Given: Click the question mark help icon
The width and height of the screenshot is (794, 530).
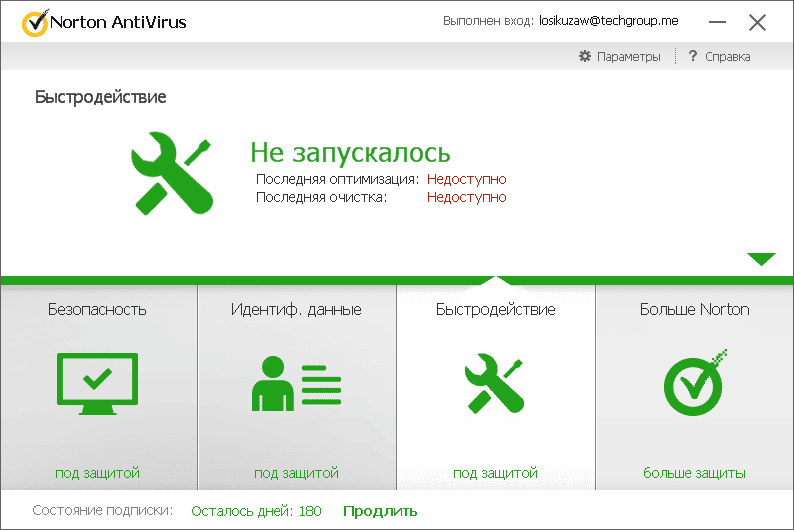Looking at the screenshot, I should point(693,56).
